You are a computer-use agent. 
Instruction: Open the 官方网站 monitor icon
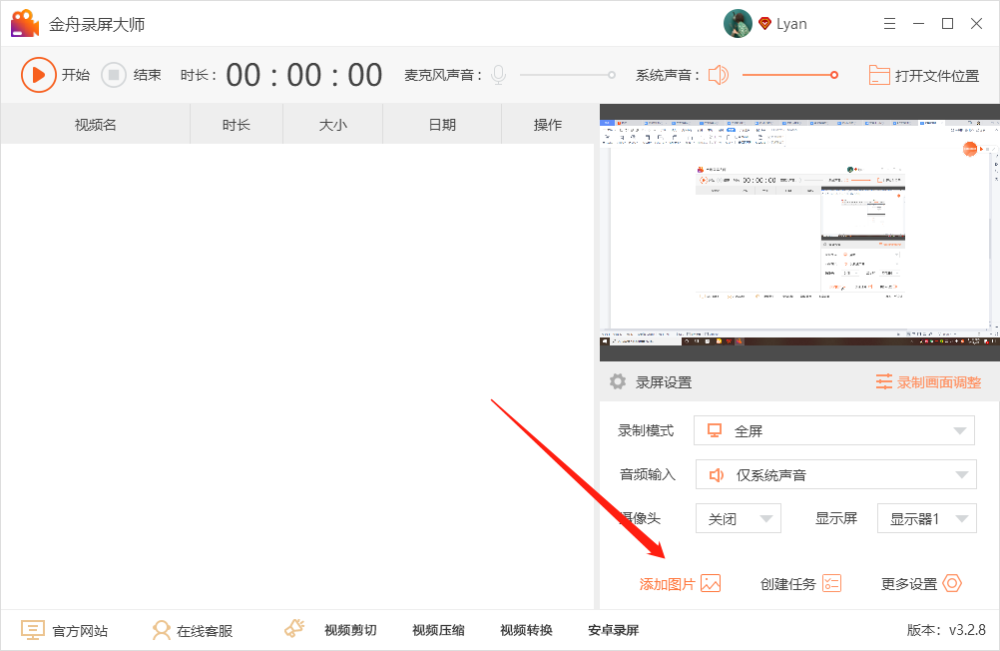[33, 630]
